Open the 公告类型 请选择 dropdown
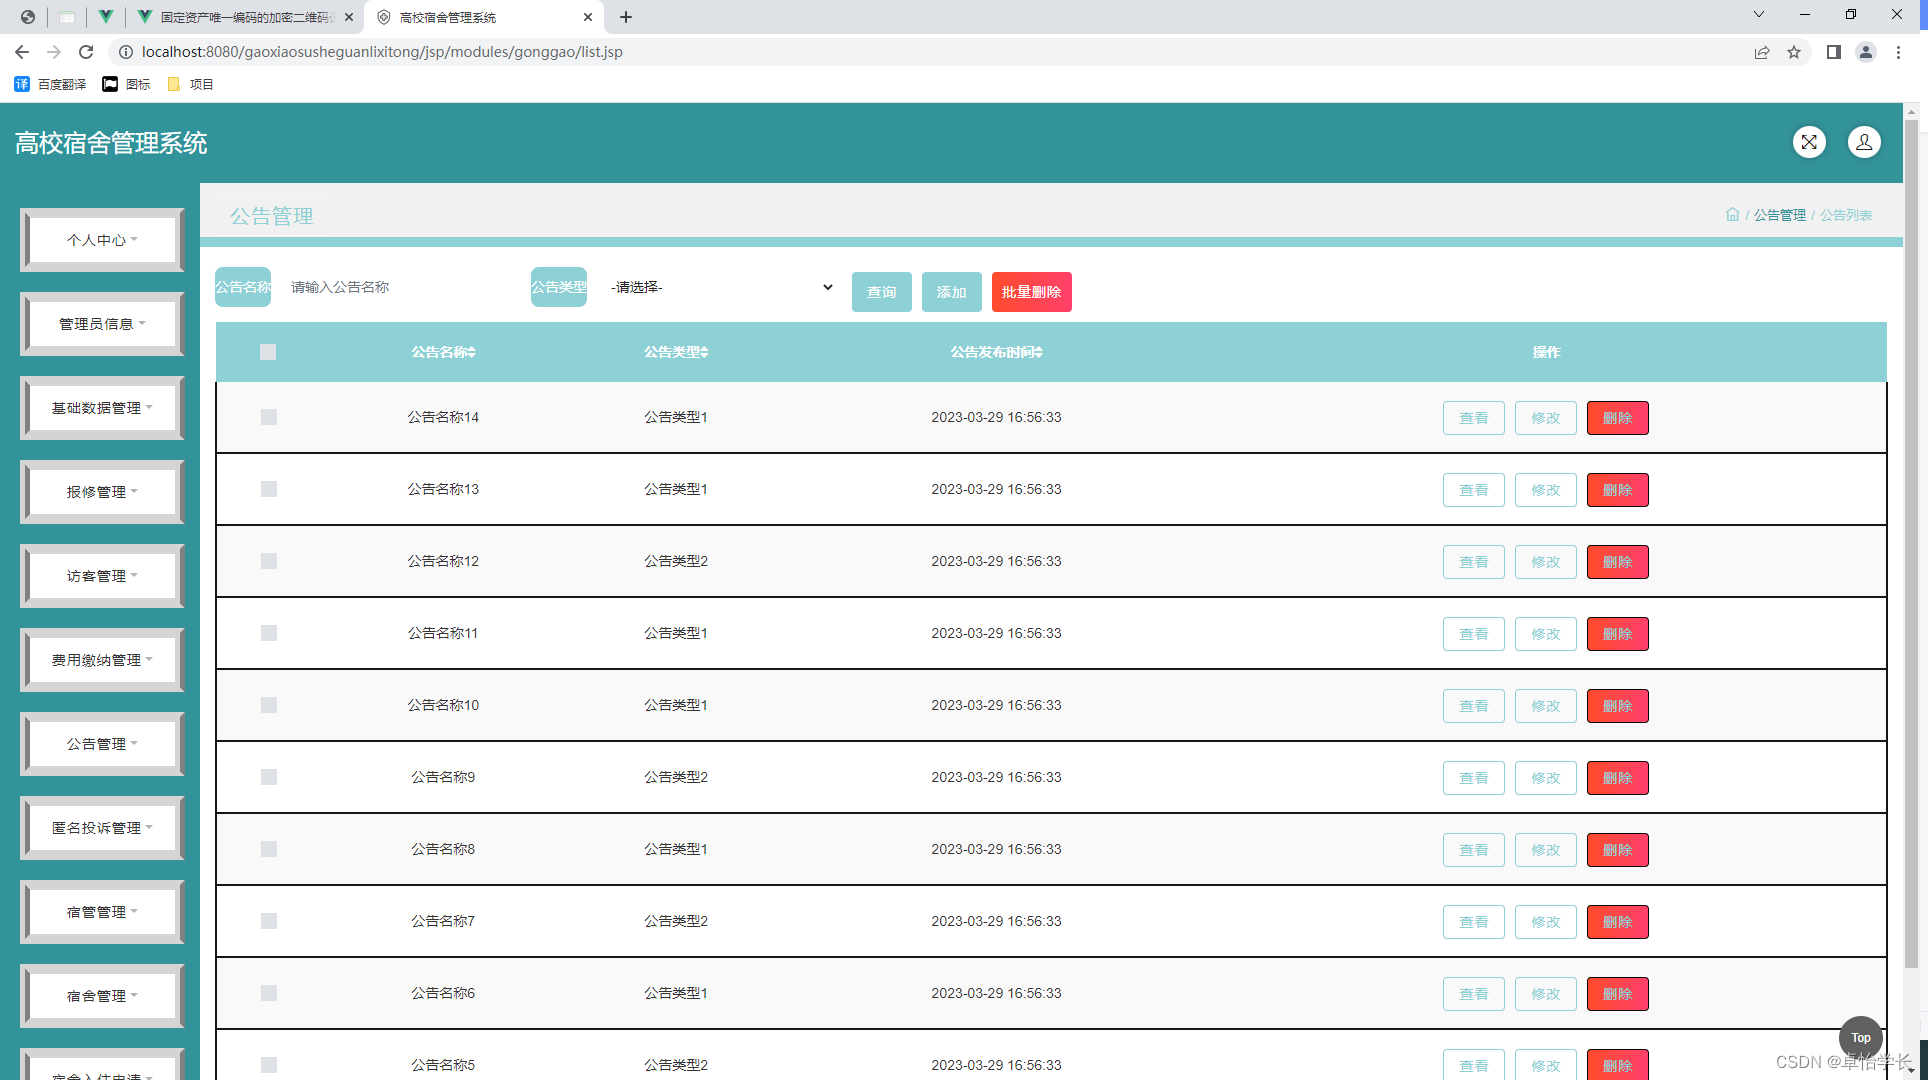1928x1080 pixels. click(x=722, y=287)
